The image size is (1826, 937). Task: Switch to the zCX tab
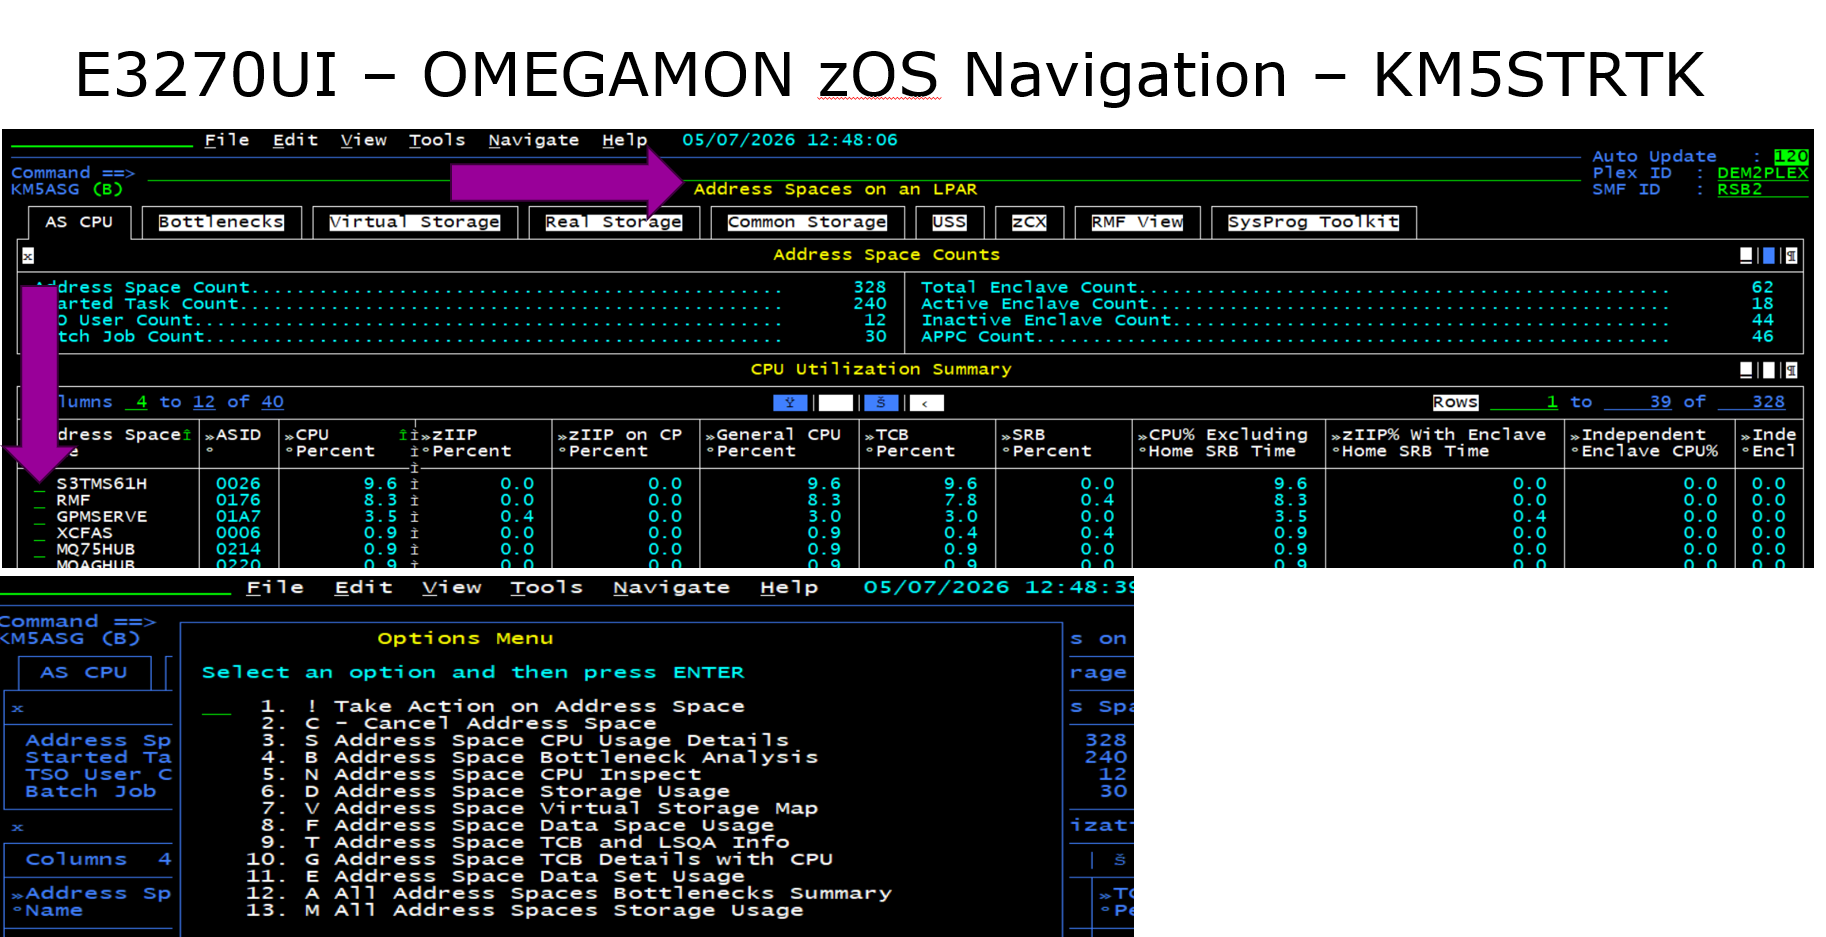(1029, 222)
